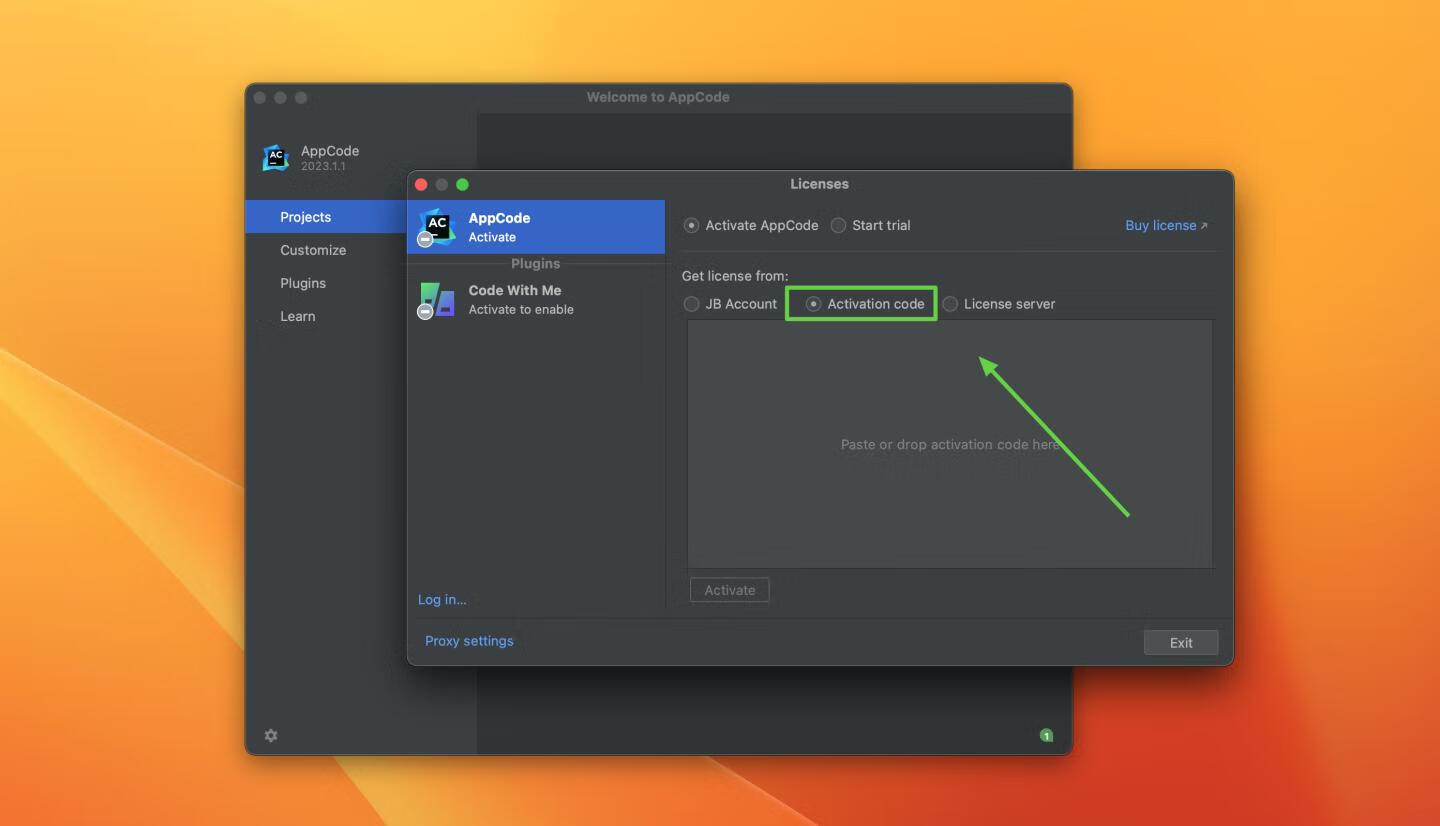This screenshot has height=826, width=1440.
Task: Select the Activate AppCode radio button
Action: pos(691,225)
